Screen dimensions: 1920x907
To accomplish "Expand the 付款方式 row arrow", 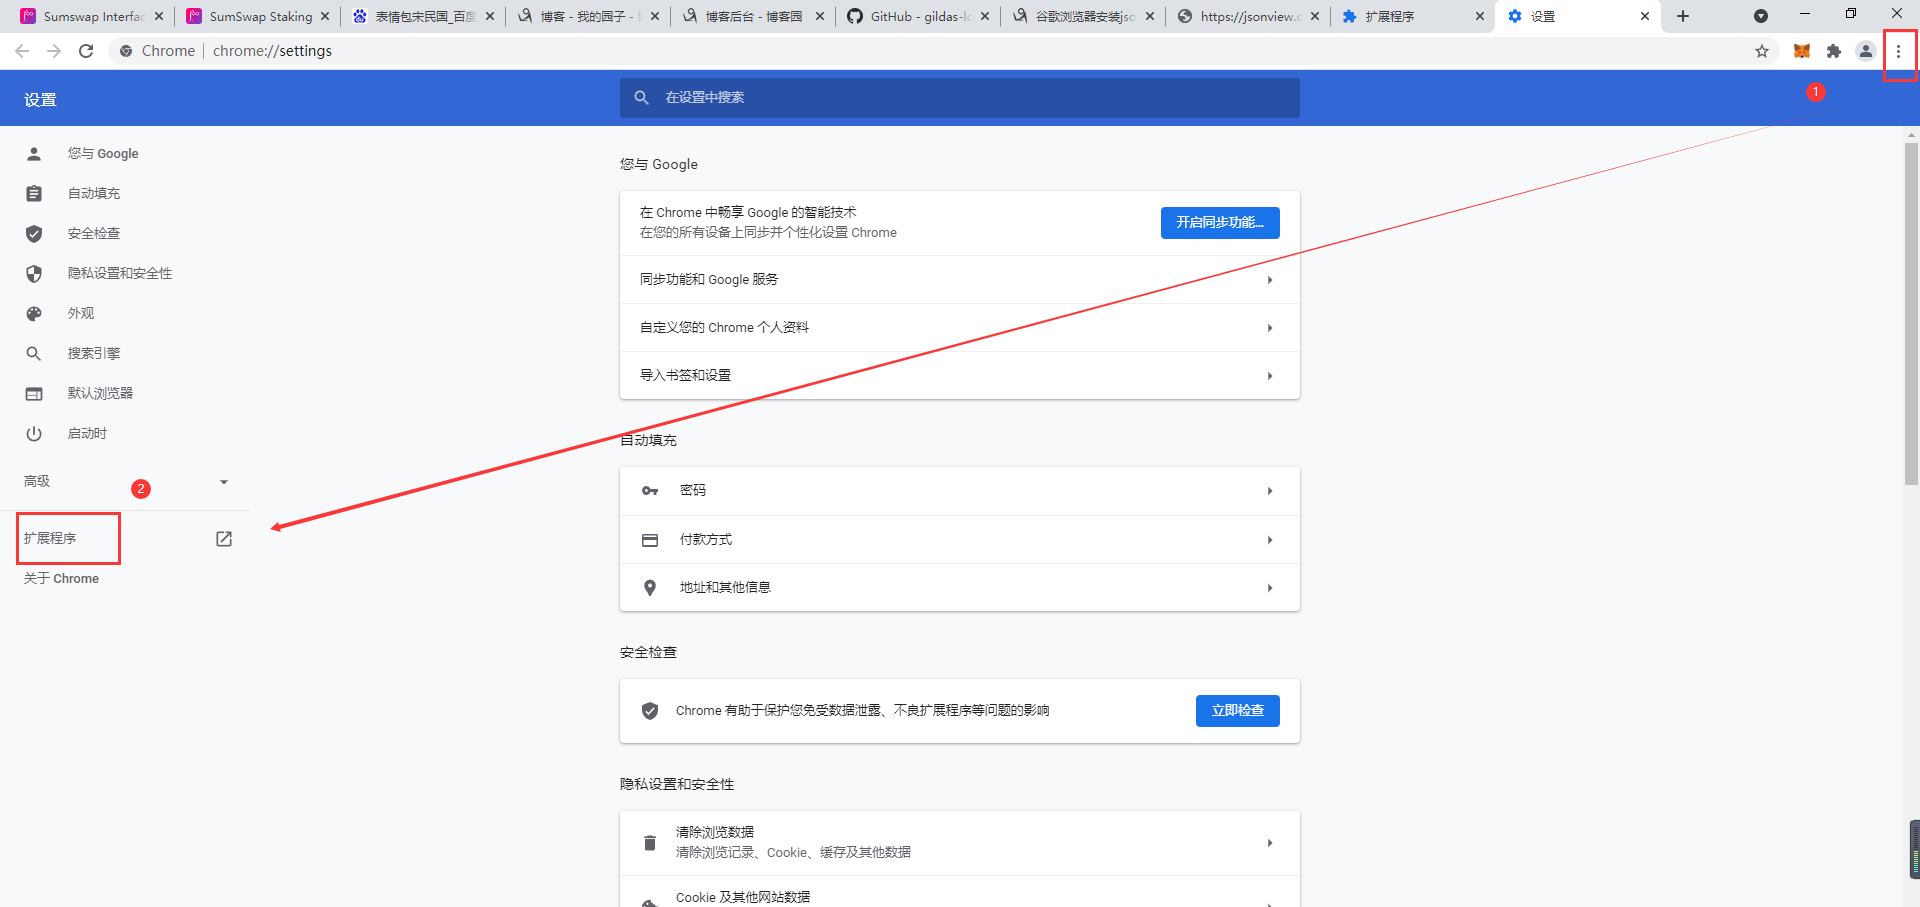I will (1270, 540).
